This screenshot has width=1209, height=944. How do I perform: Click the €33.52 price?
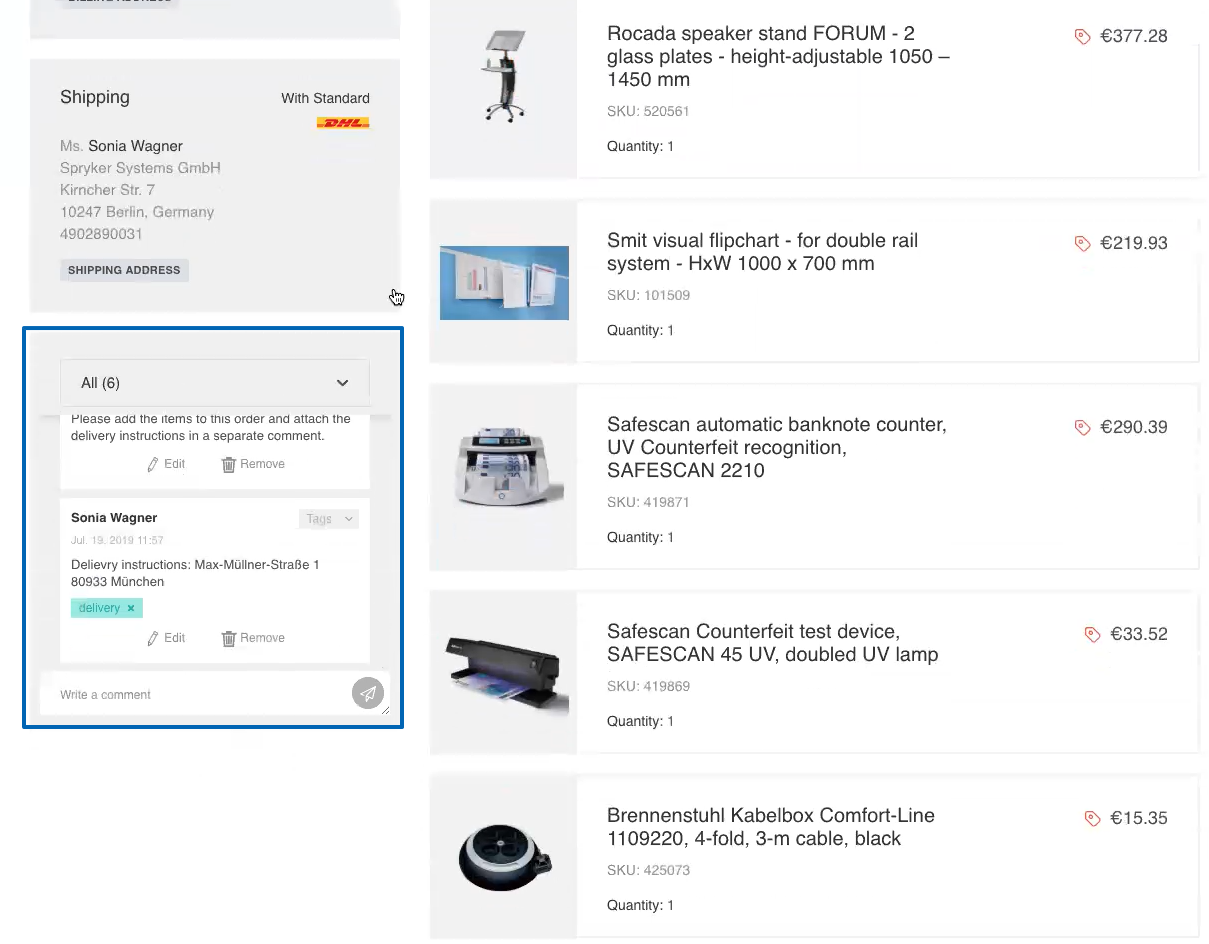coord(1139,634)
